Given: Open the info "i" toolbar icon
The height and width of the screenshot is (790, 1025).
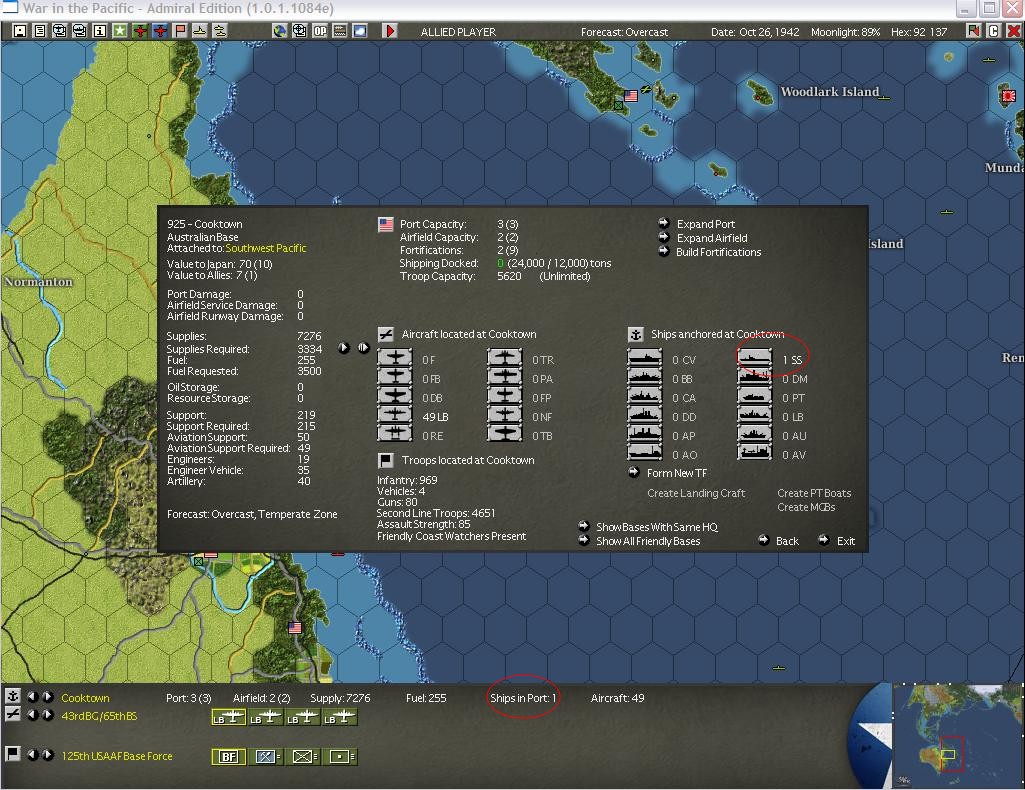Looking at the screenshot, I should coord(99,31).
